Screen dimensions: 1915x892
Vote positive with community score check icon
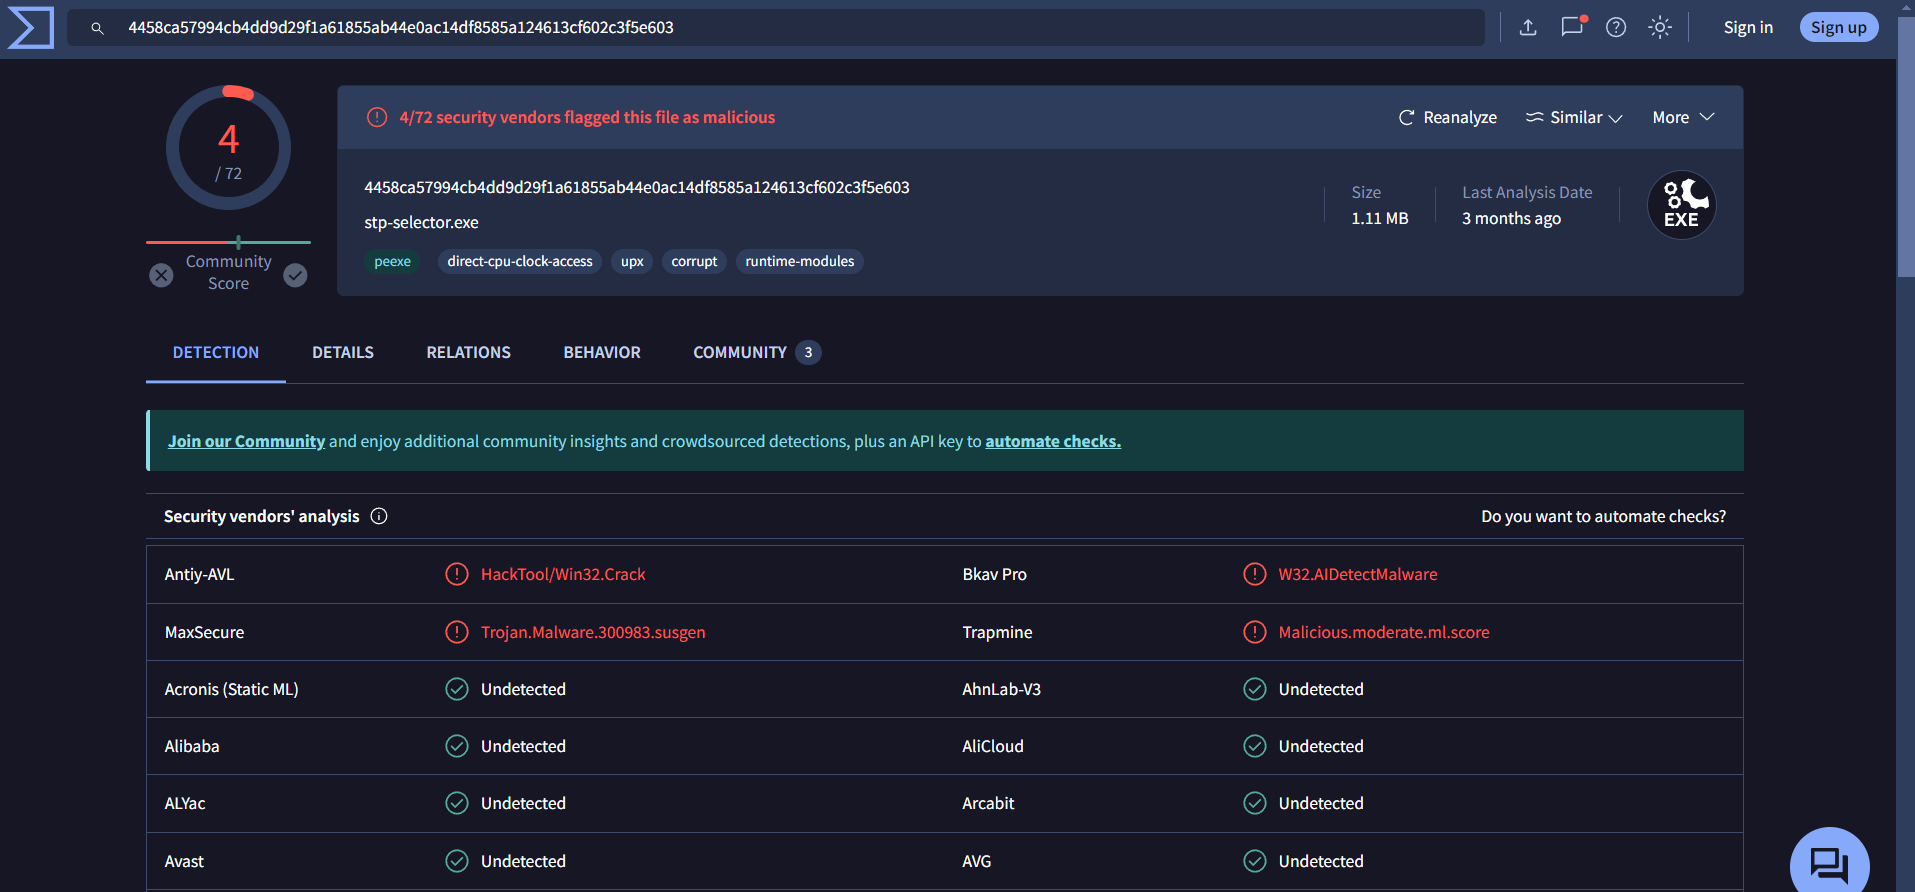295,275
